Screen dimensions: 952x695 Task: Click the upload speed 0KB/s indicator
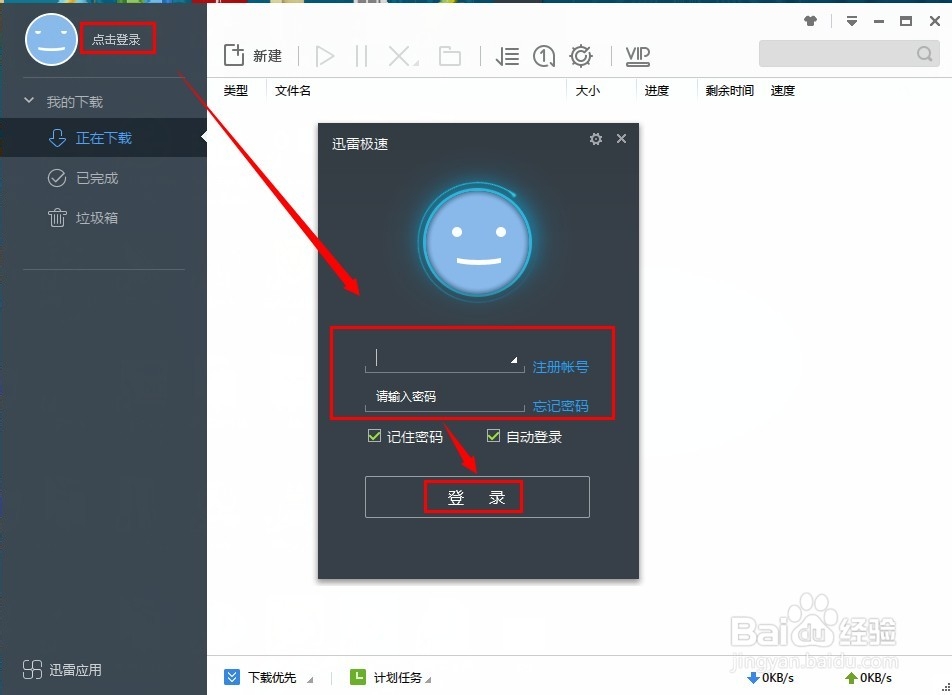click(x=868, y=677)
